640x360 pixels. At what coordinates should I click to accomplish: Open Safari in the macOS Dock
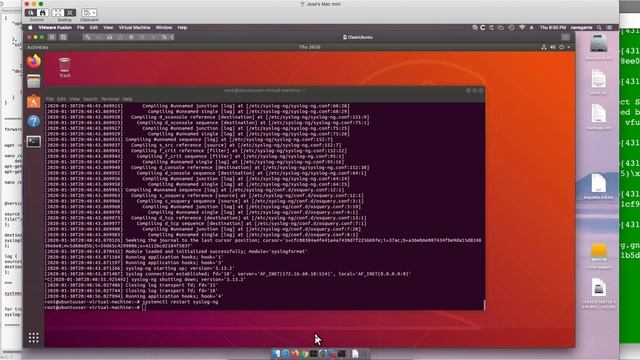coord(286,353)
